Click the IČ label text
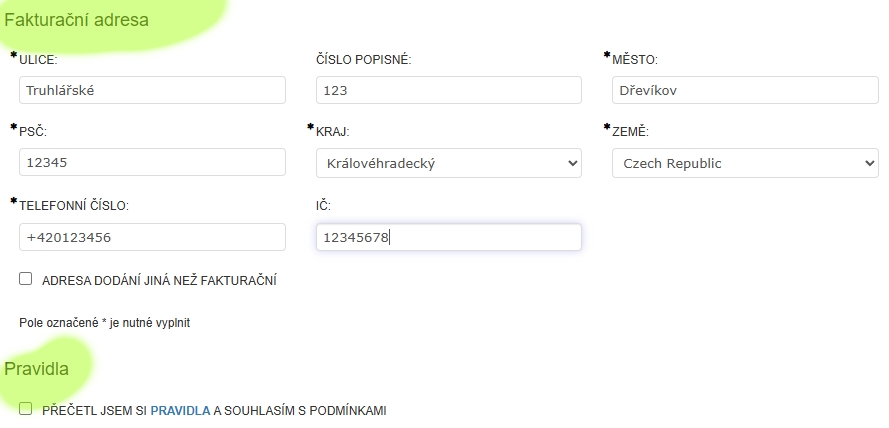The height and width of the screenshot is (428, 889). click(x=323, y=206)
